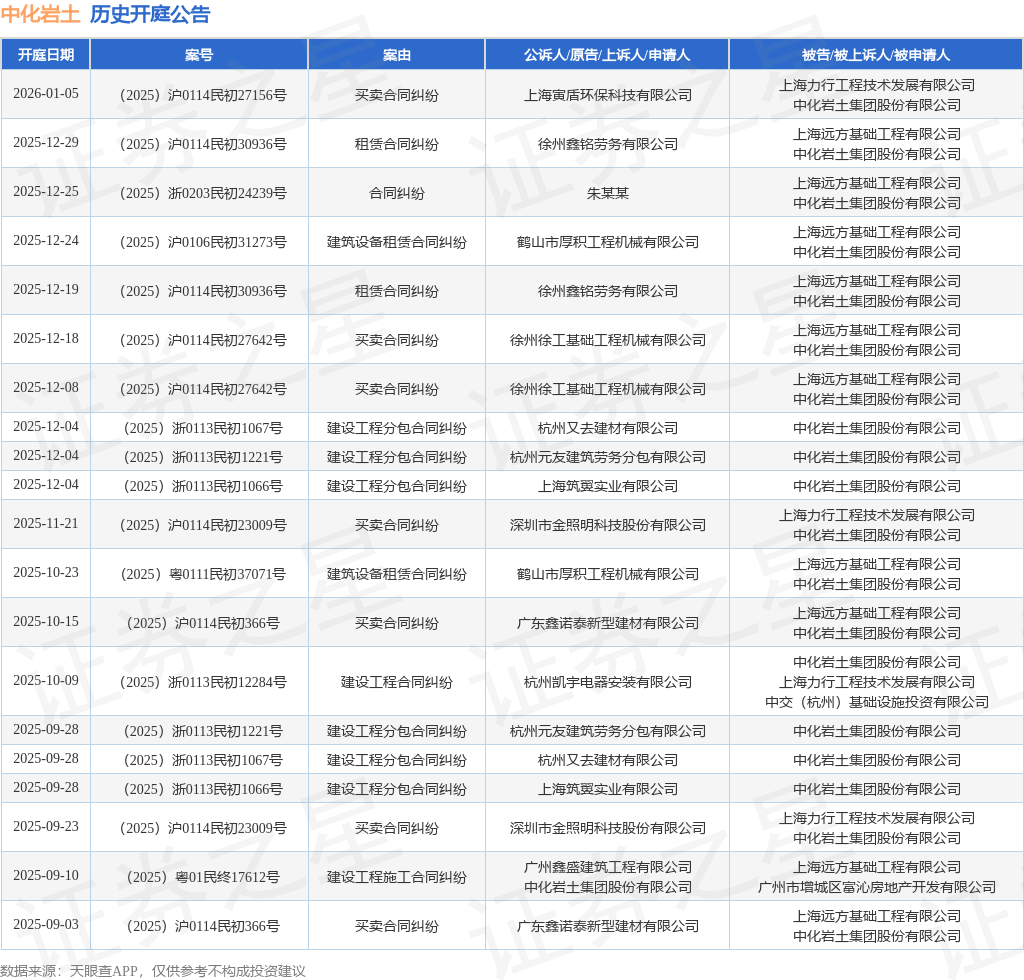Click 徐州徐工基础工程机械有限公司 in the 2025-12-08 row
The image size is (1024, 980).
pyautogui.click(x=607, y=389)
